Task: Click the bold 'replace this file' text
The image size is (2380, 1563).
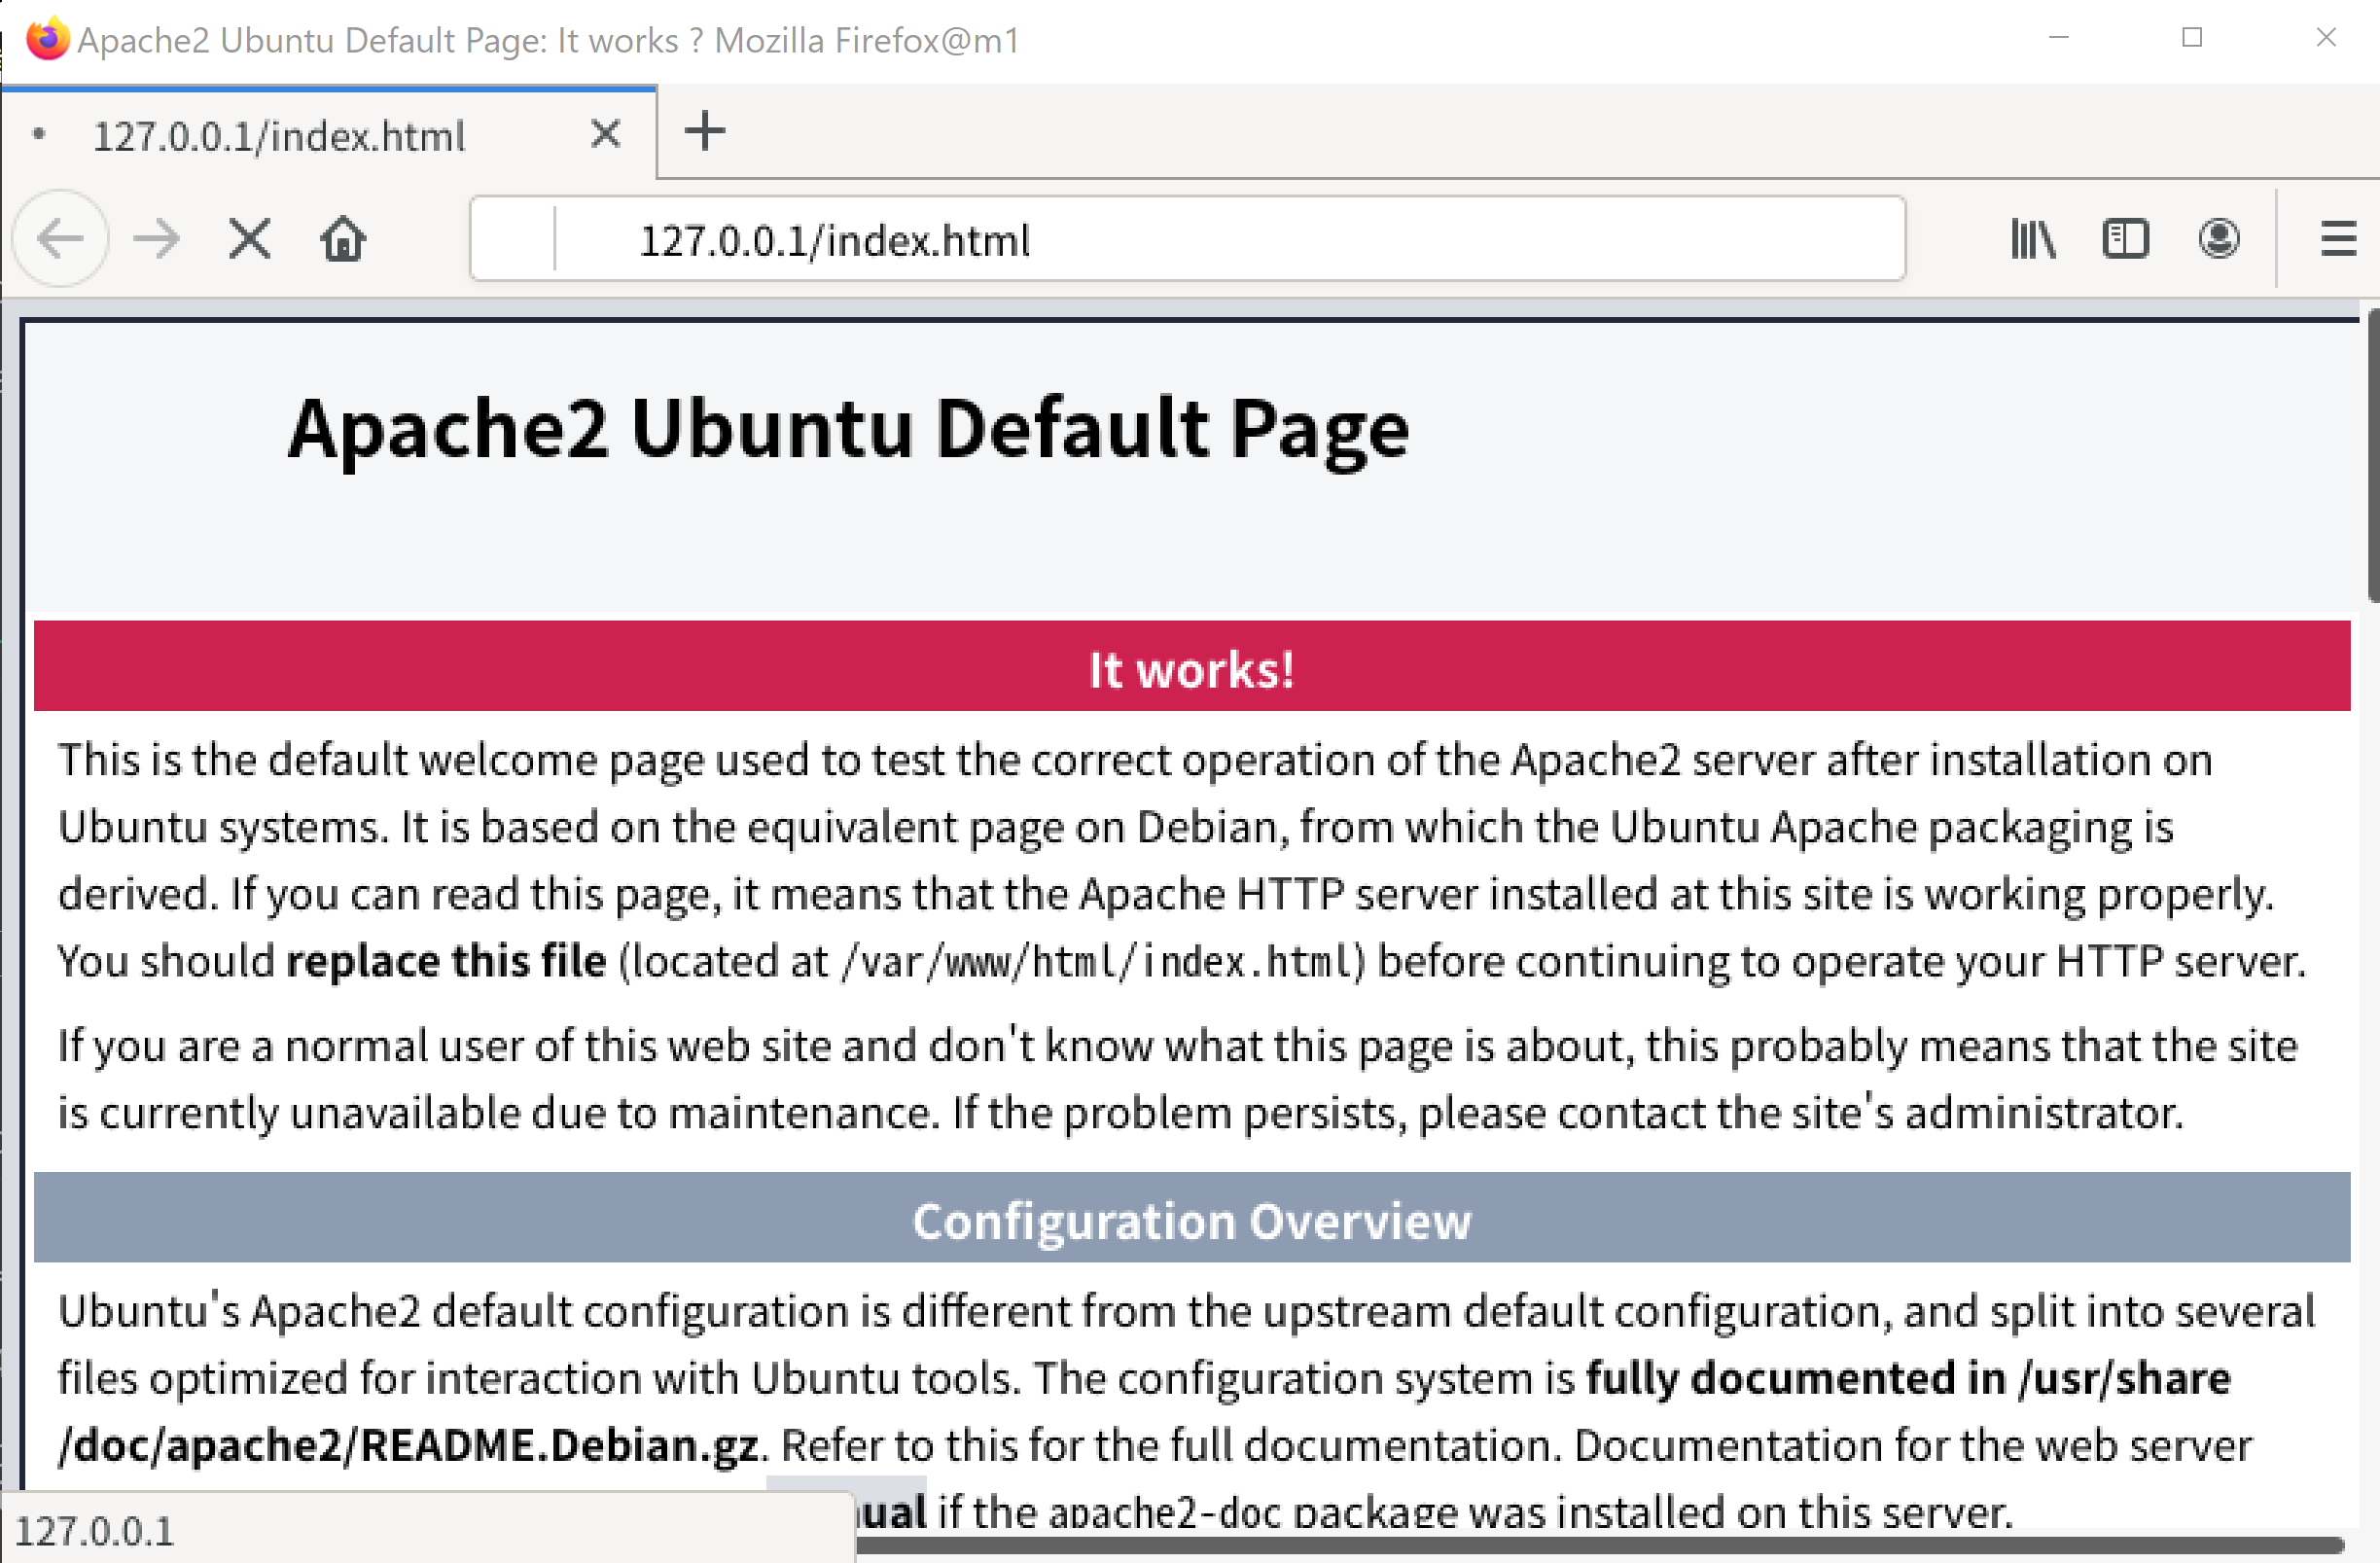Action: 446,961
